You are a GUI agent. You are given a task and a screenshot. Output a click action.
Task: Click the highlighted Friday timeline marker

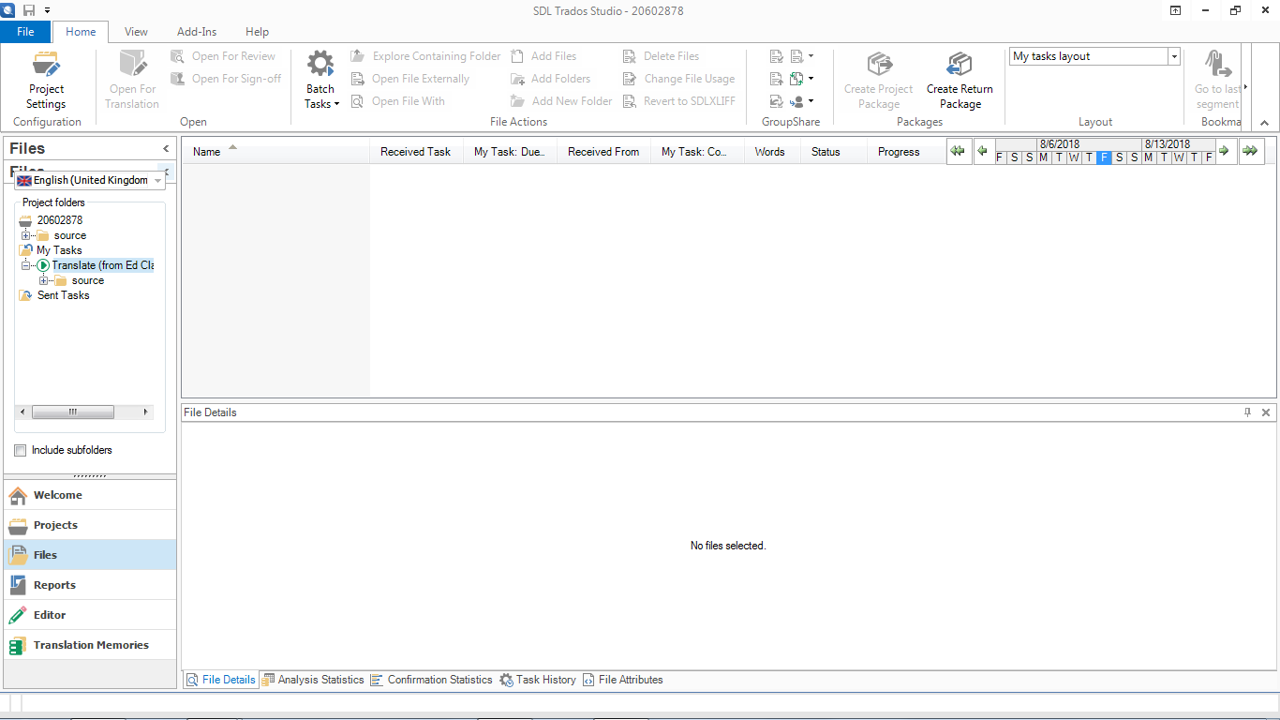point(1104,158)
